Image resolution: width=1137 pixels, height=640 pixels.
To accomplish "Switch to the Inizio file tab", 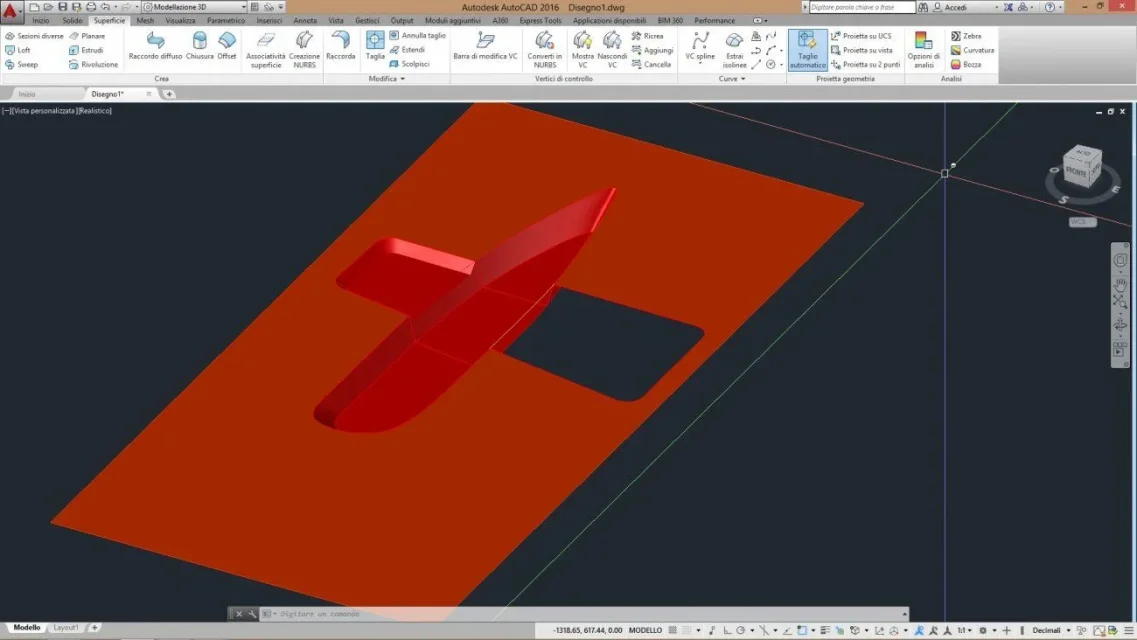I will tap(27, 94).
